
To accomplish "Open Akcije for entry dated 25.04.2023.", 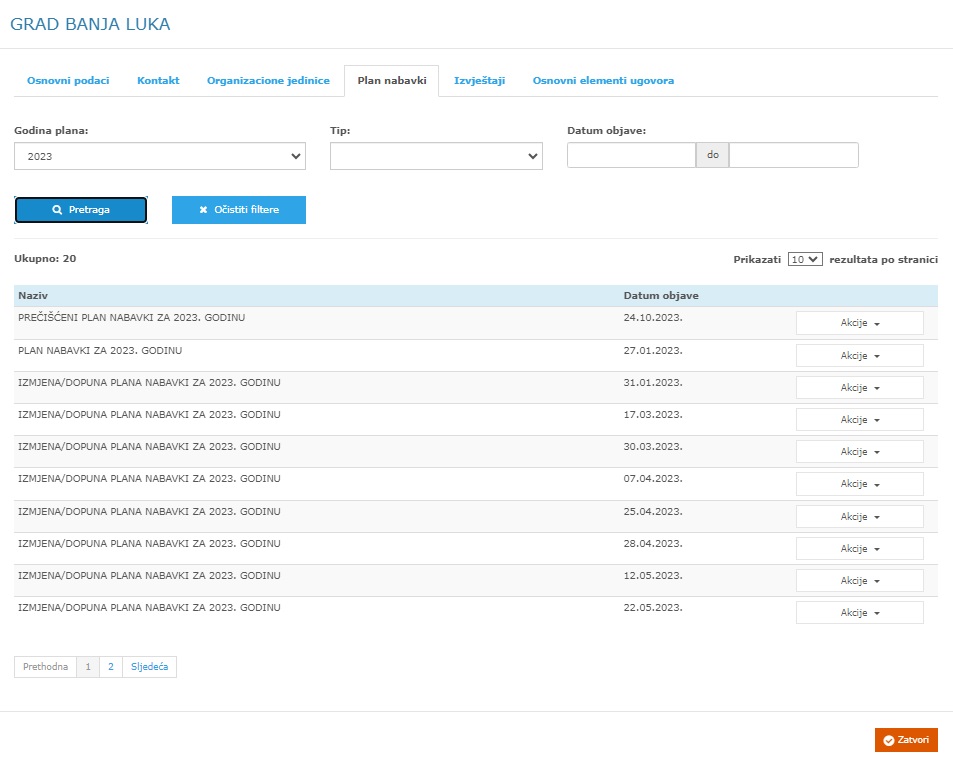I will coord(860,516).
